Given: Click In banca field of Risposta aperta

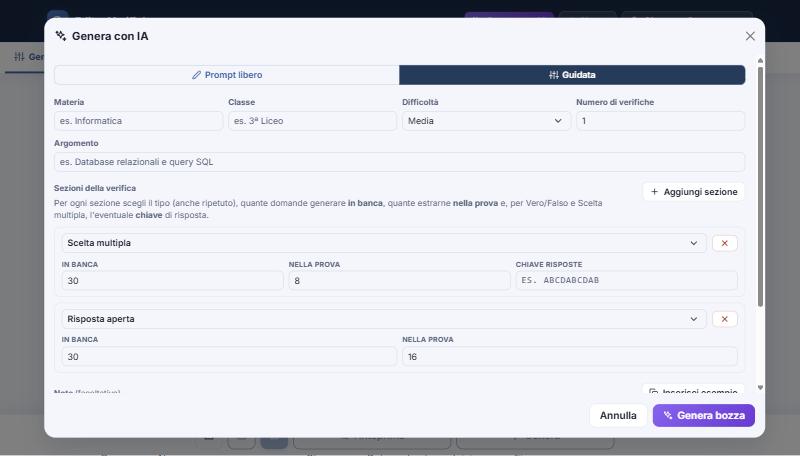Looking at the screenshot, I should click(x=229, y=357).
